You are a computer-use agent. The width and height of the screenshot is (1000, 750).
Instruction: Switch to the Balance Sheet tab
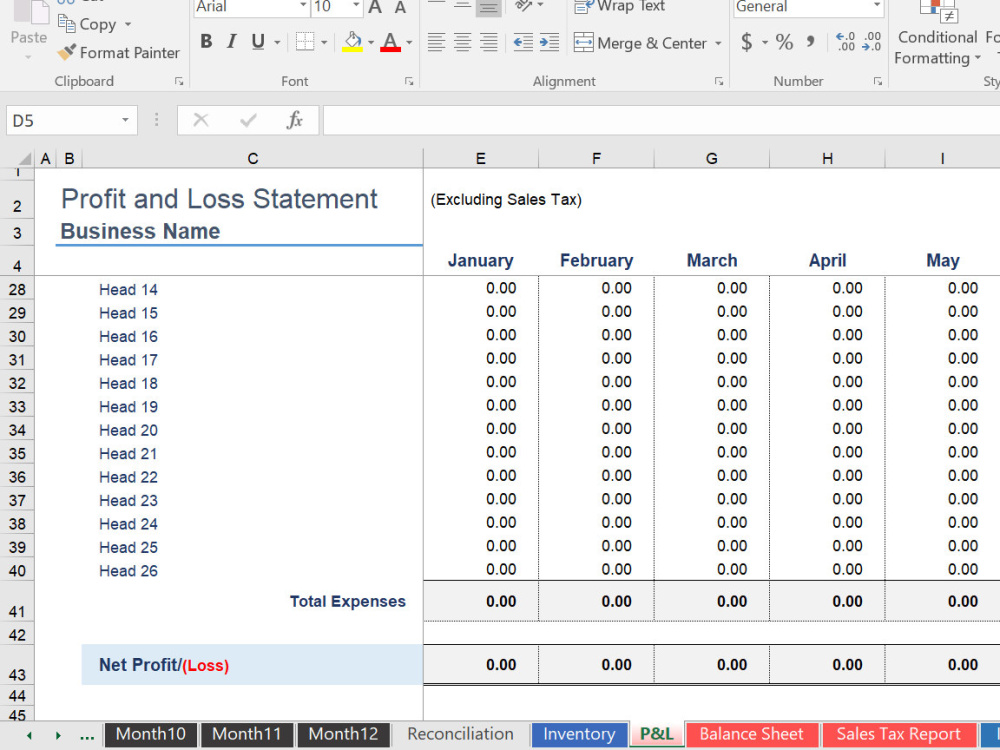coord(752,734)
